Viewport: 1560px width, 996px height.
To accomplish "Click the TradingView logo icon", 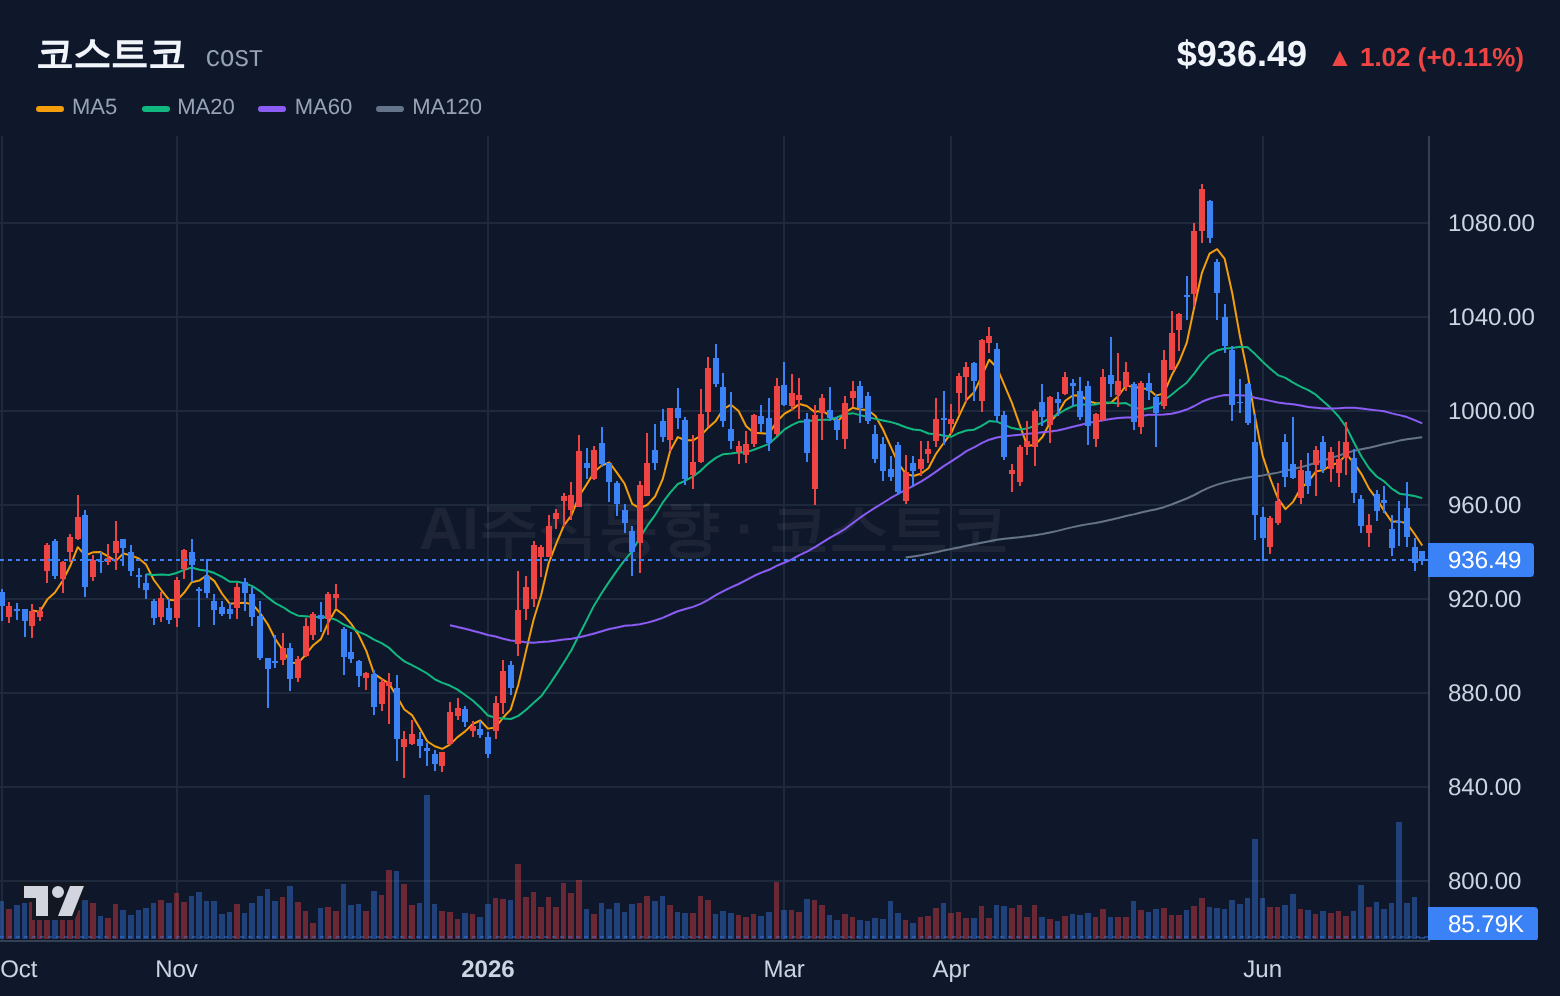I will point(54,901).
